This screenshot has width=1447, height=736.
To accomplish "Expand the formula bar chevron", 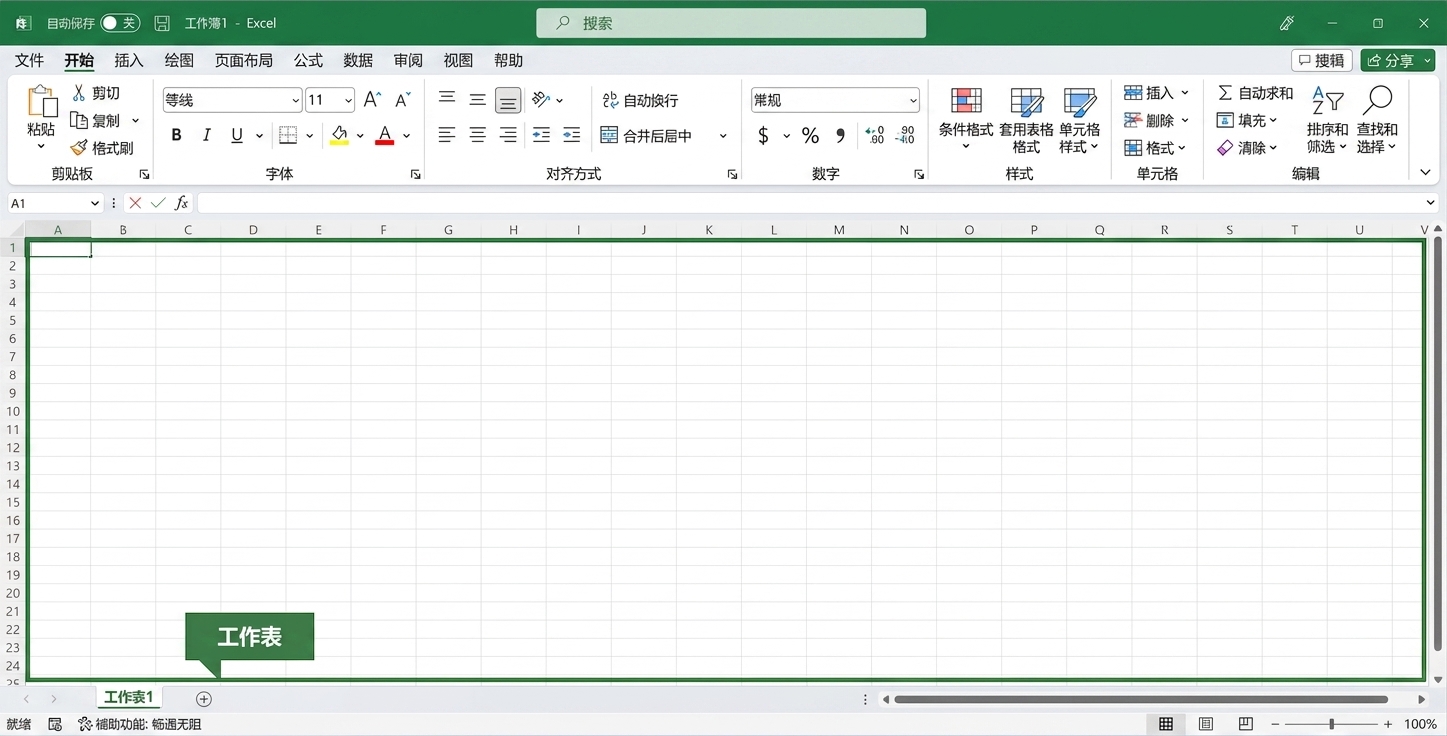I will [x=1430, y=203].
